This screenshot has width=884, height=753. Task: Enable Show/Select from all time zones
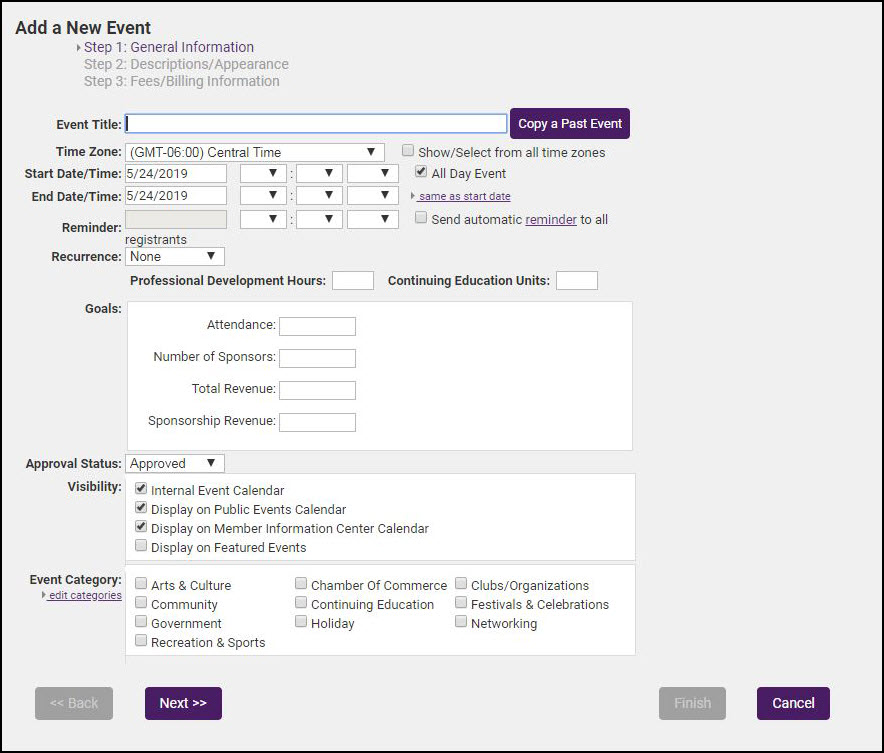[408, 152]
